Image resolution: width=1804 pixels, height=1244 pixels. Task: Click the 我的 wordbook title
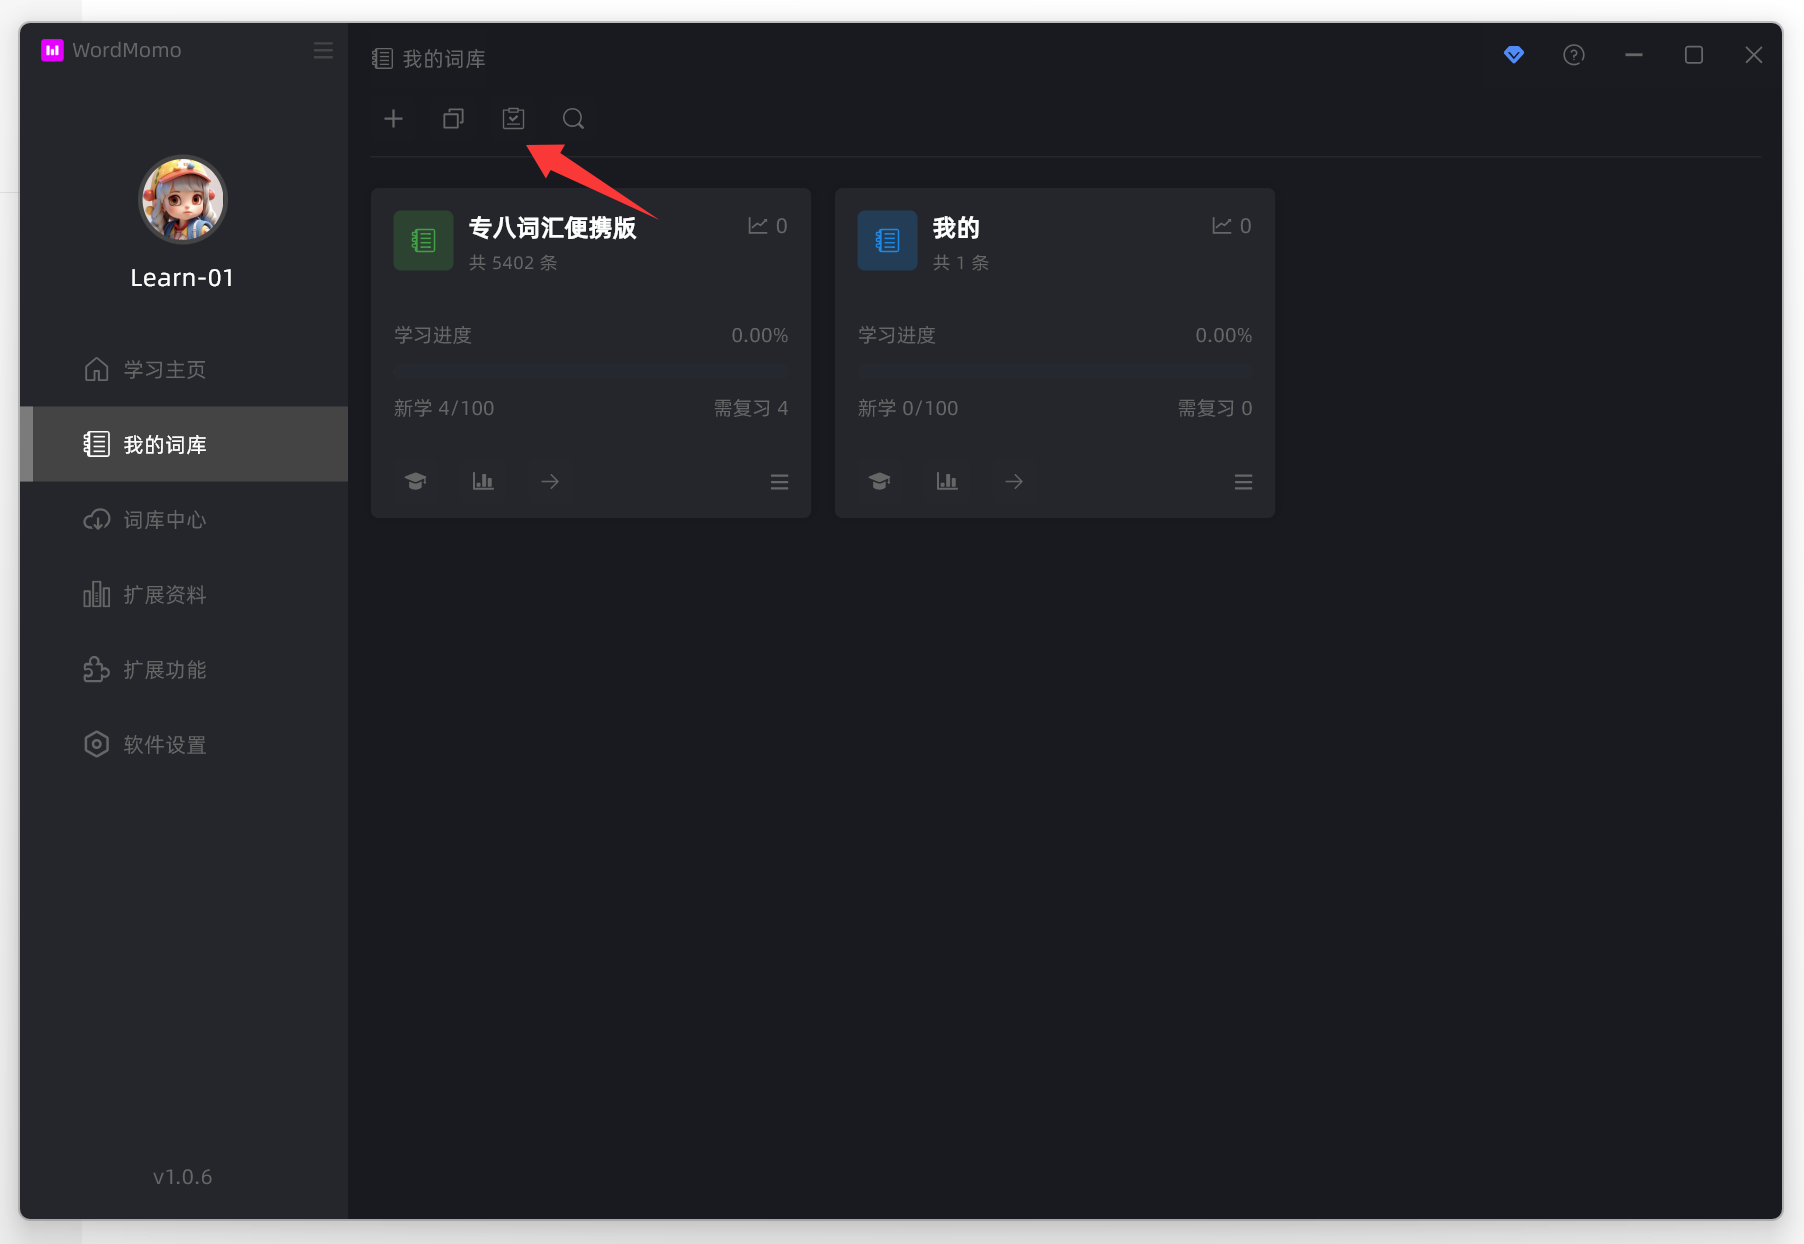point(955,228)
